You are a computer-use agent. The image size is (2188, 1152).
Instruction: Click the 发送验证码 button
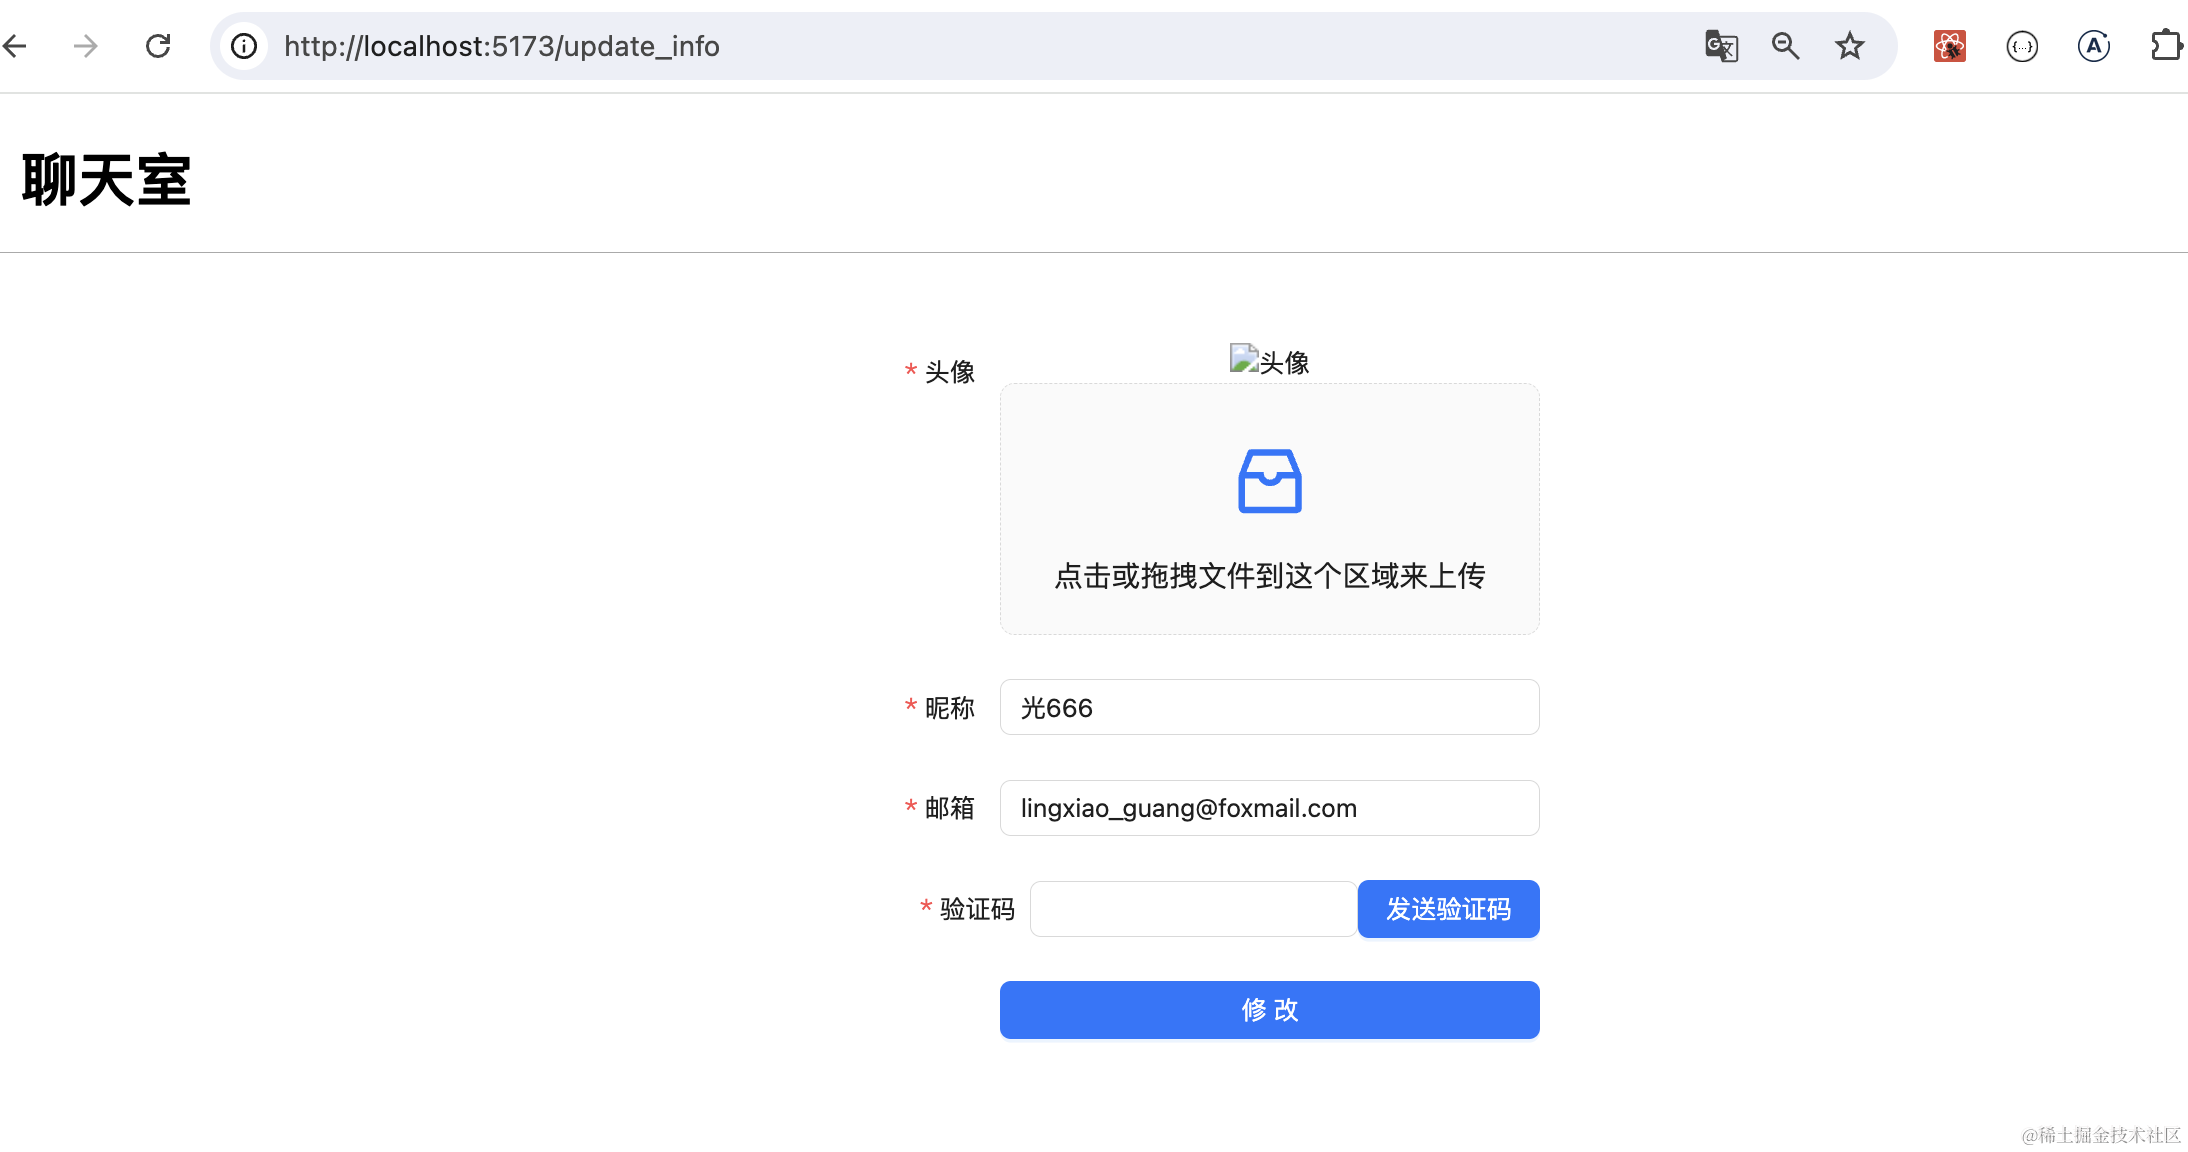tap(1447, 909)
